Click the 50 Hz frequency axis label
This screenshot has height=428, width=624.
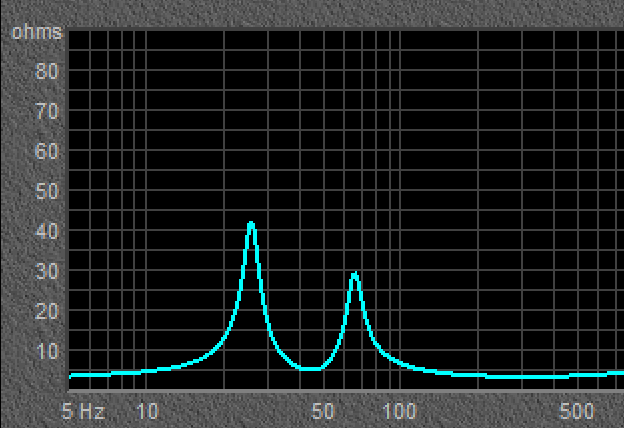click(323, 411)
